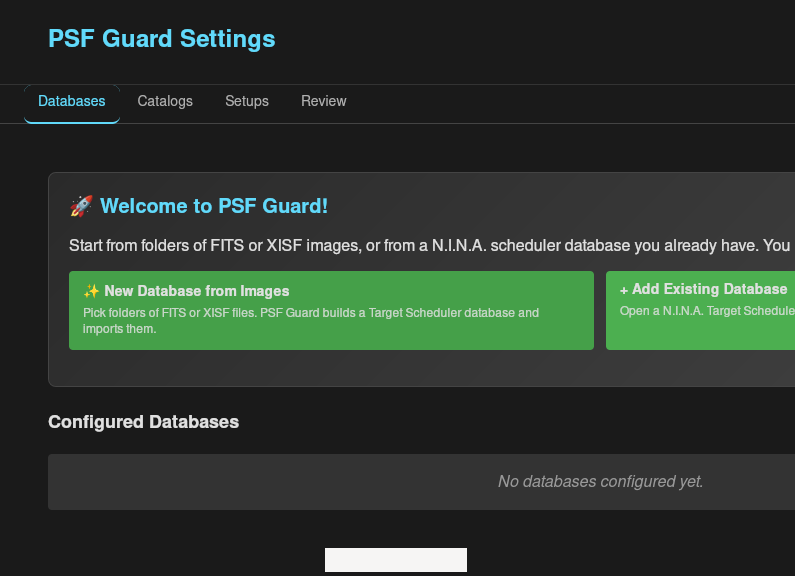Viewport: 795px width, 576px height.
Task: Click the Welcome to PSF Guard! heading
Action: (x=214, y=206)
